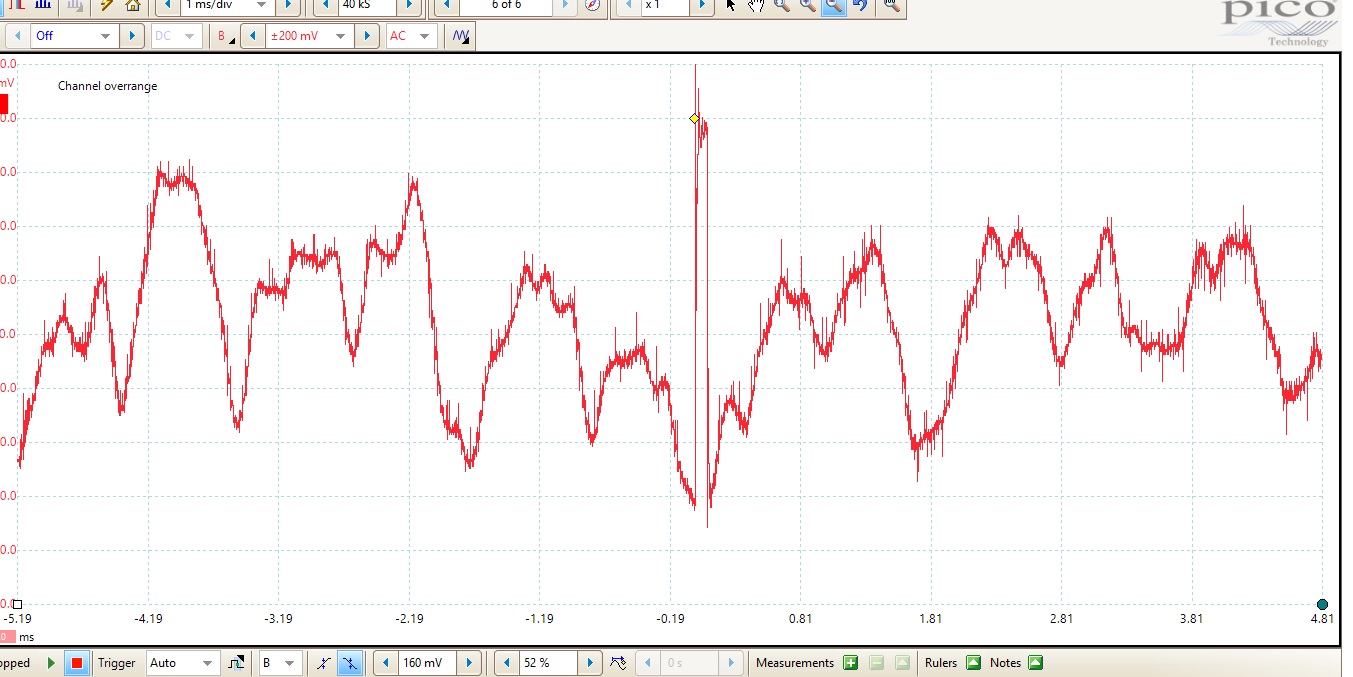Click the Rulers label
1353x677 pixels.
click(x=941, y=663)
